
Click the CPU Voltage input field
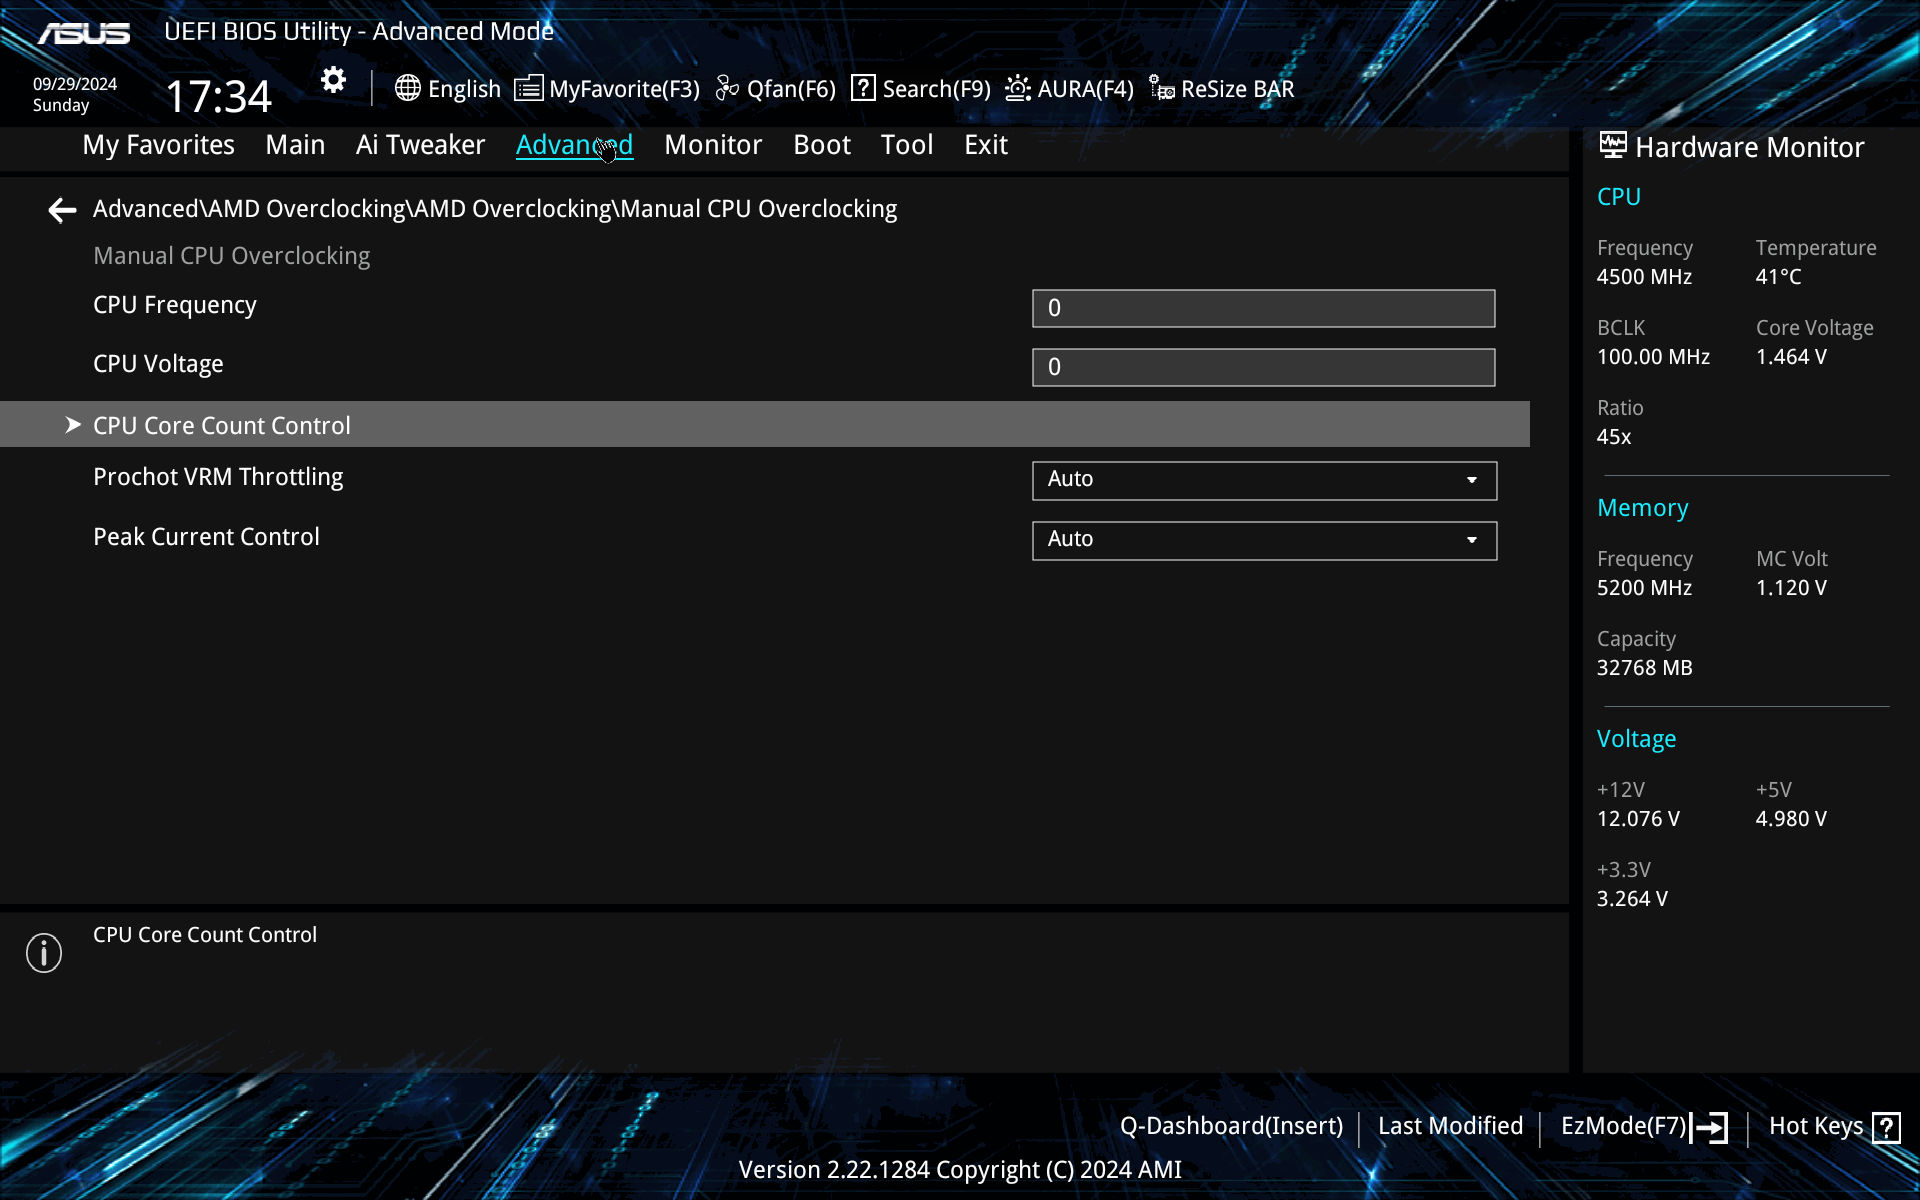click(1264, 367)
